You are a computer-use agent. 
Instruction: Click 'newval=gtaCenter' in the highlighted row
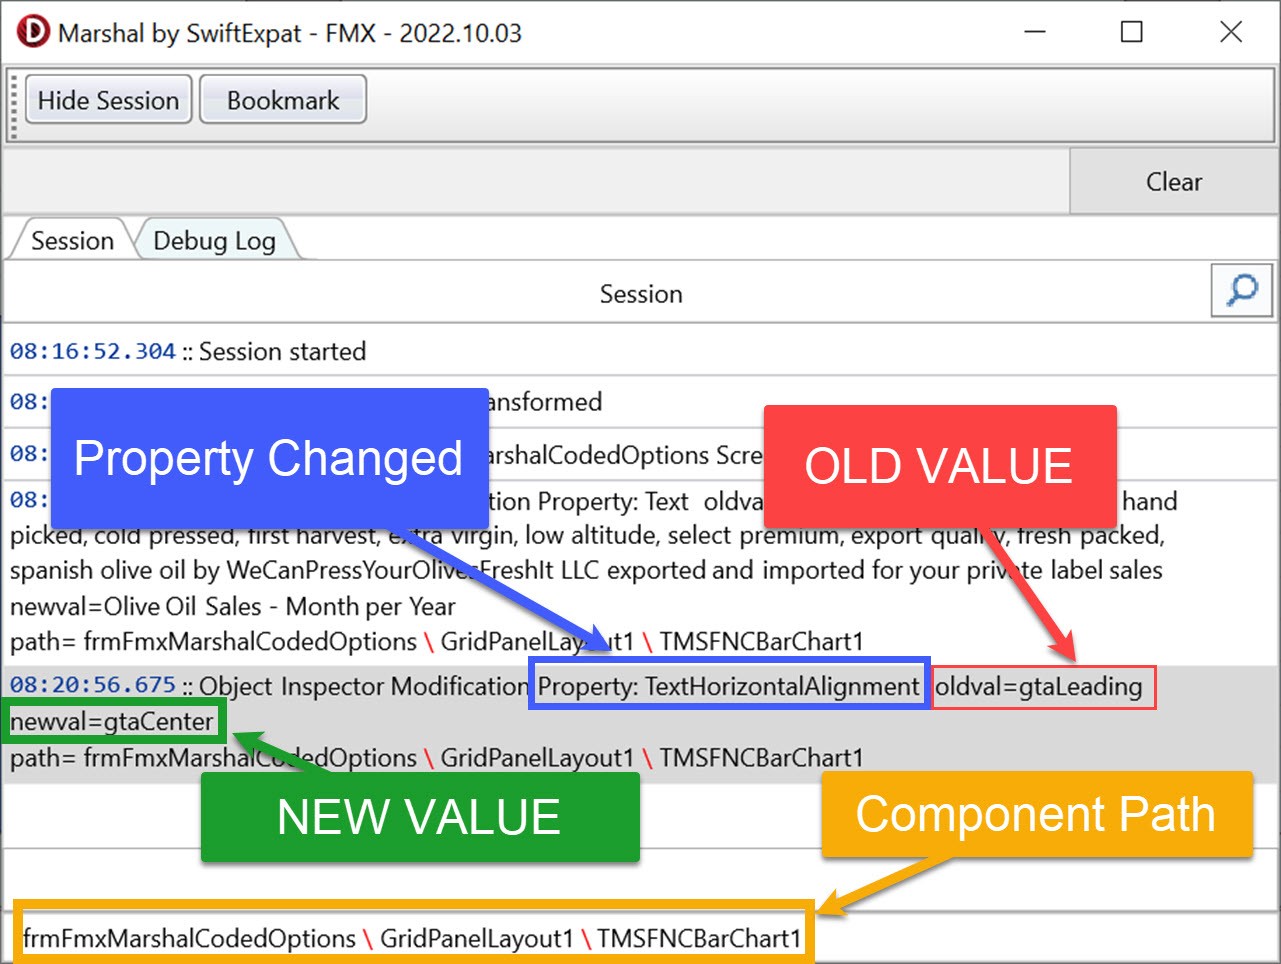coord(112,722)
